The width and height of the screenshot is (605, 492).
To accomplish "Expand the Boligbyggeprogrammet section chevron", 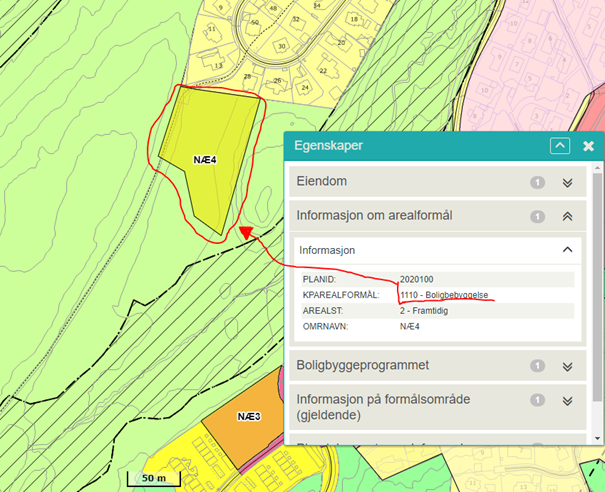I will pos(567,366).
